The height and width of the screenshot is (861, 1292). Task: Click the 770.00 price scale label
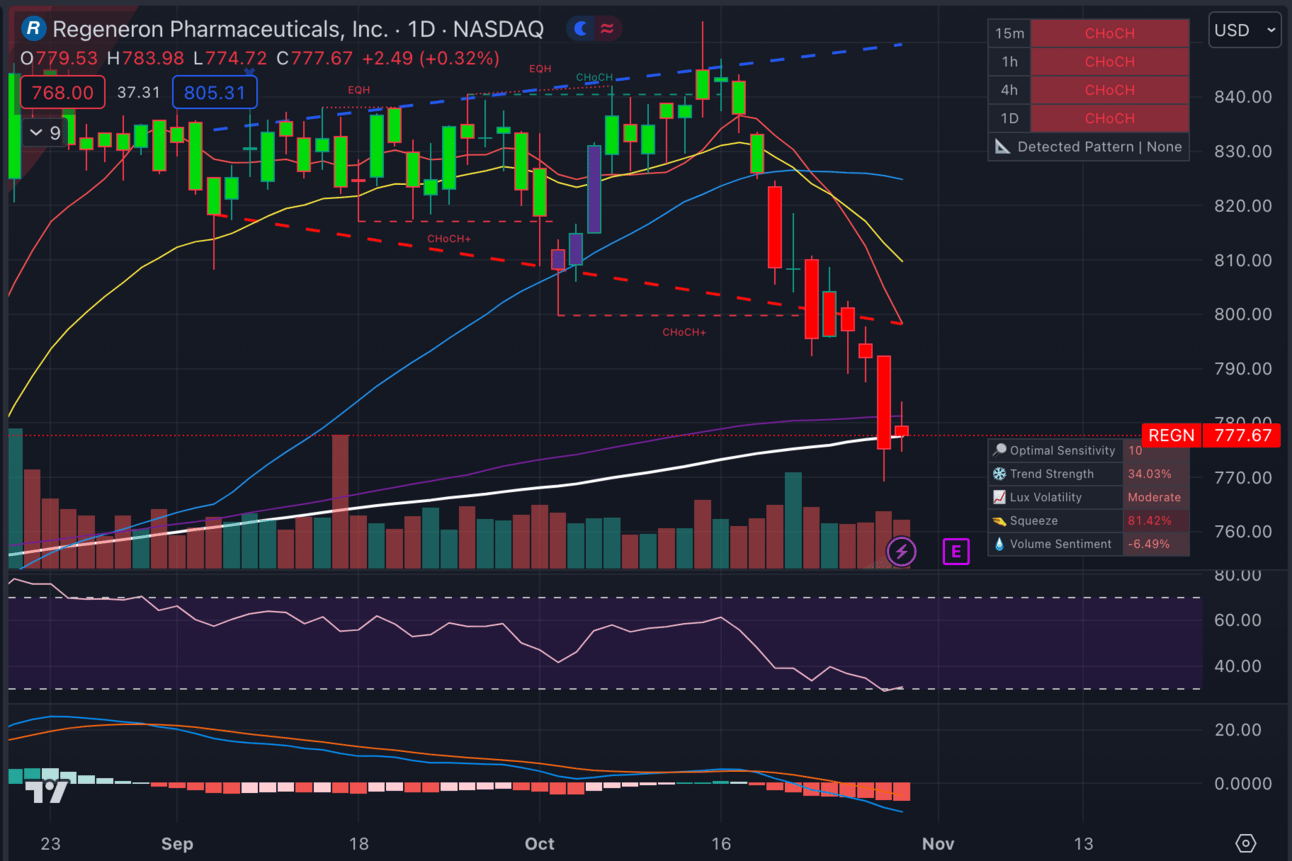(1242, 477)
